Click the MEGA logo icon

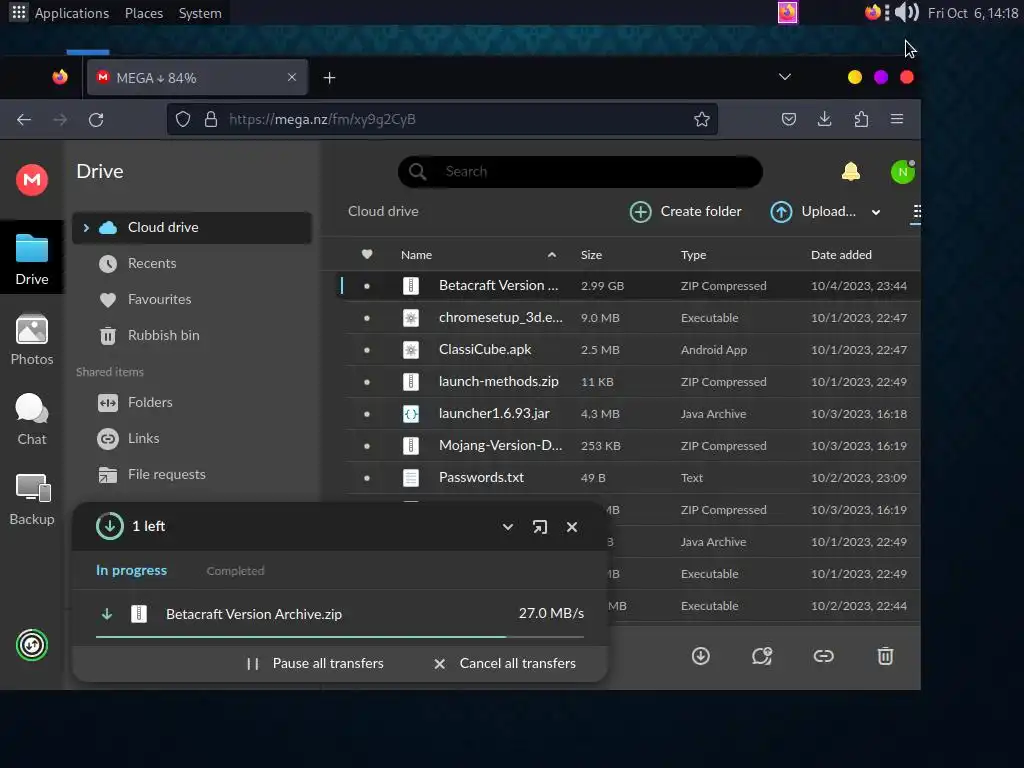click(31, 180)
